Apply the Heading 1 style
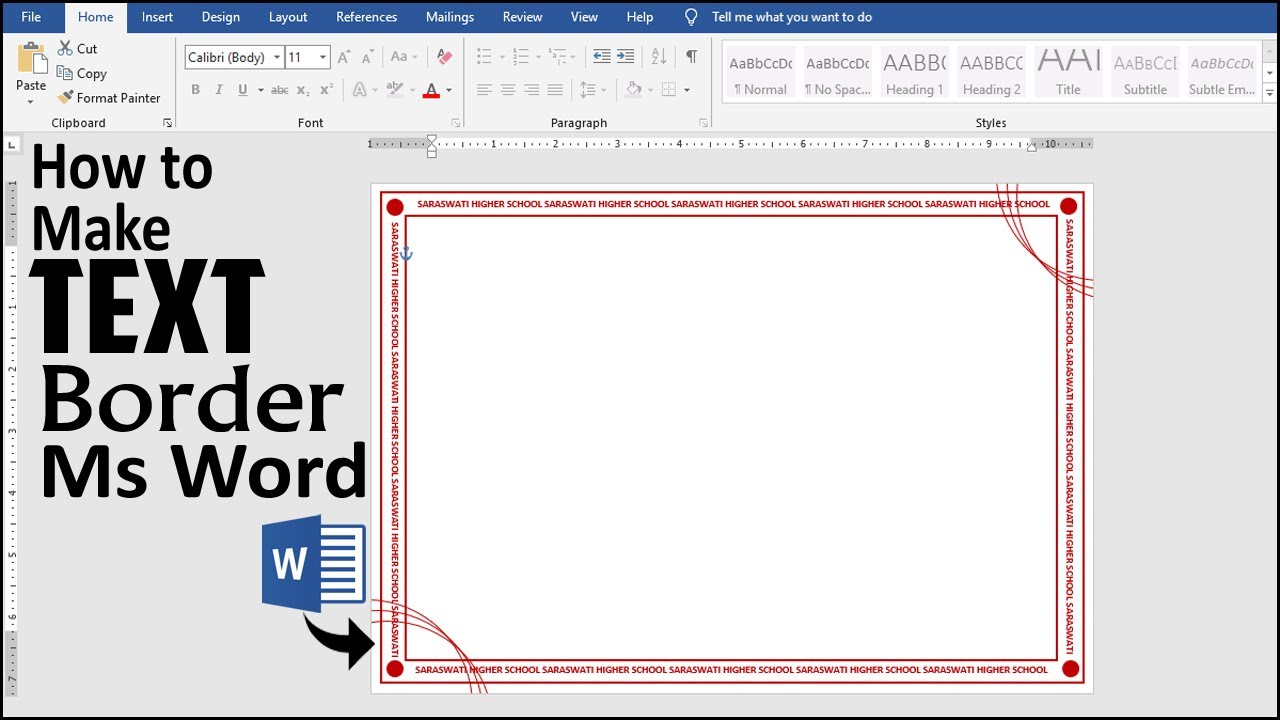This screenshot has height=720, width=1280. tap(914, 70)
